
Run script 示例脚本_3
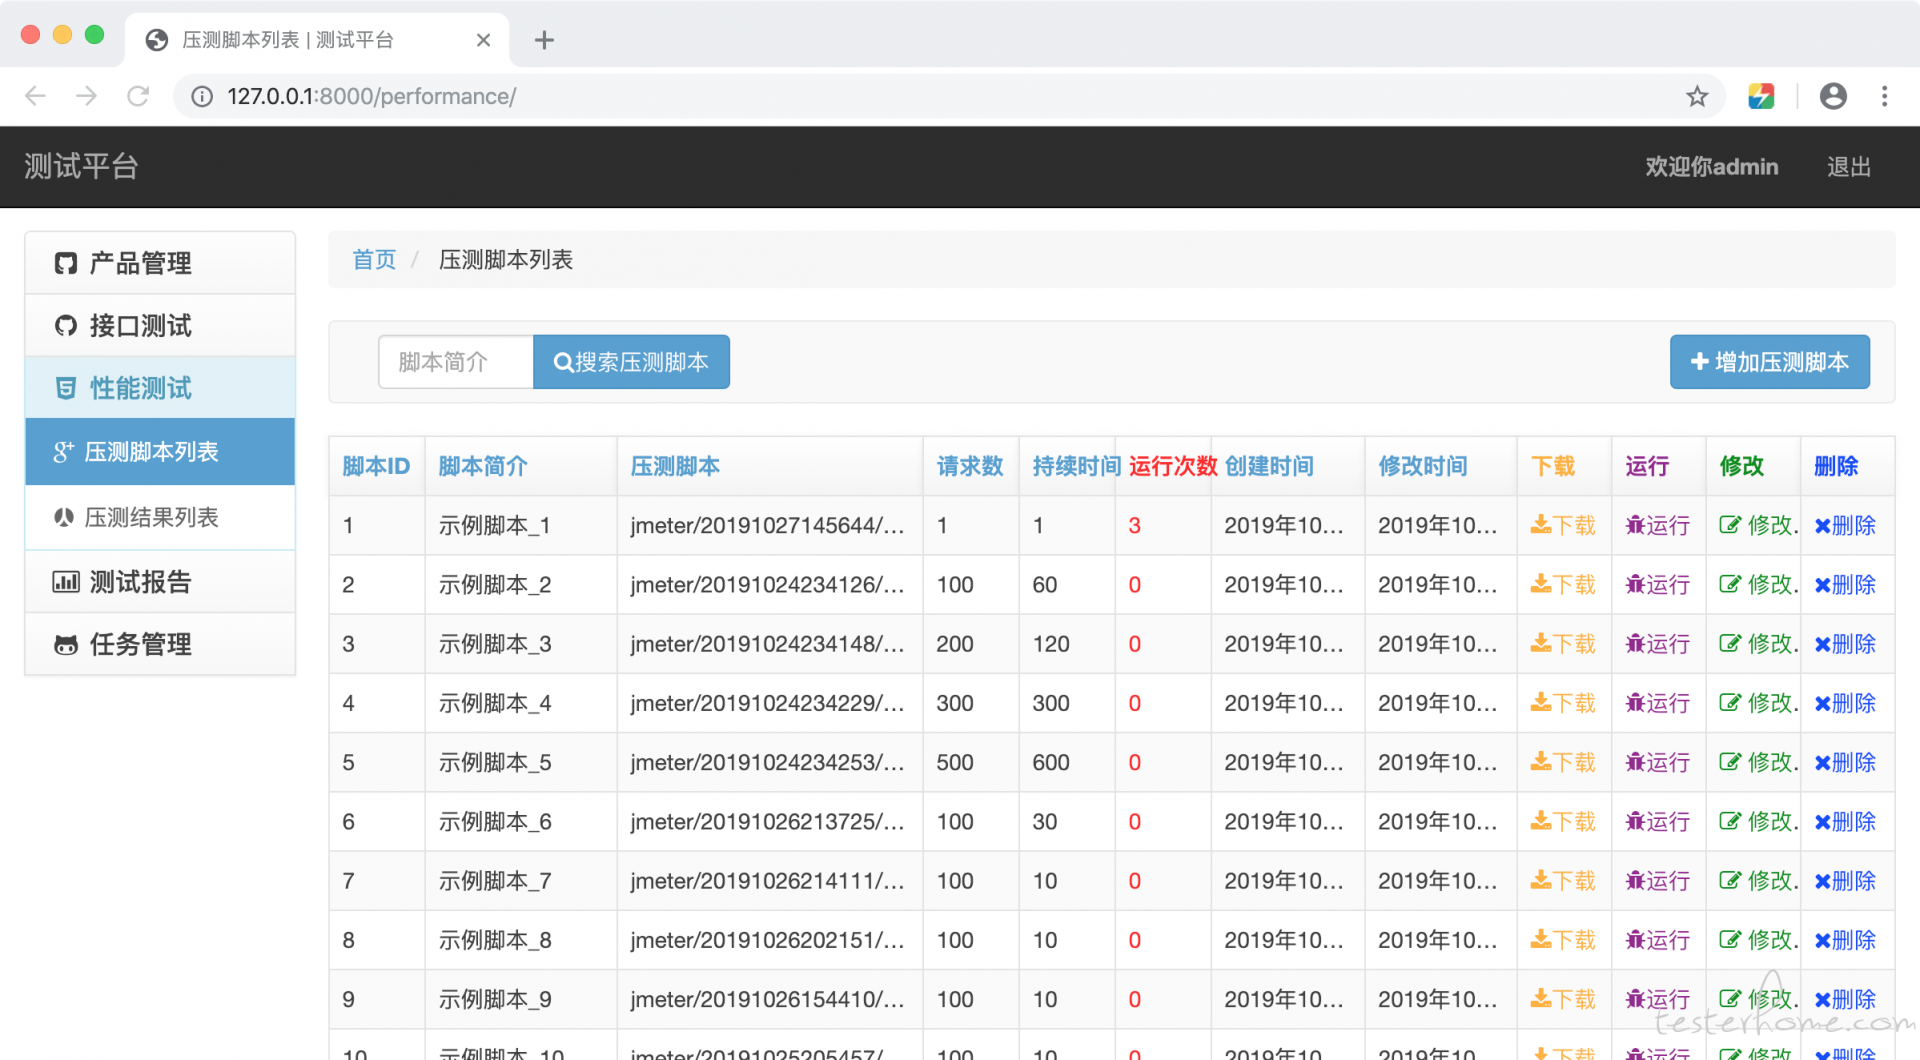pyautogui.click(x=1658, y=644)
